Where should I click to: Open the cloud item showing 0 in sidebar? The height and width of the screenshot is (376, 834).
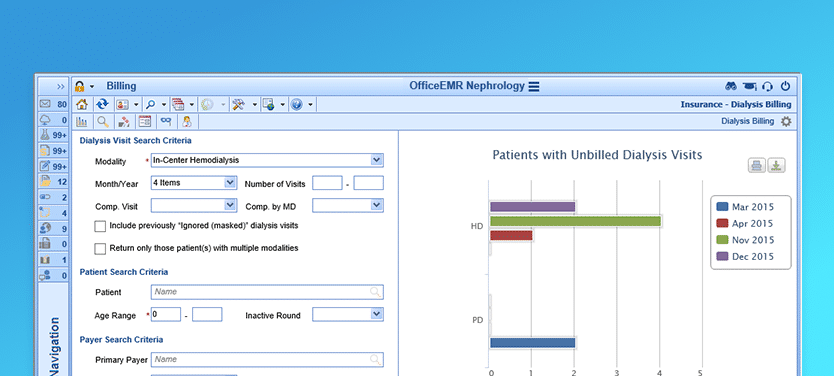[53, 120]
